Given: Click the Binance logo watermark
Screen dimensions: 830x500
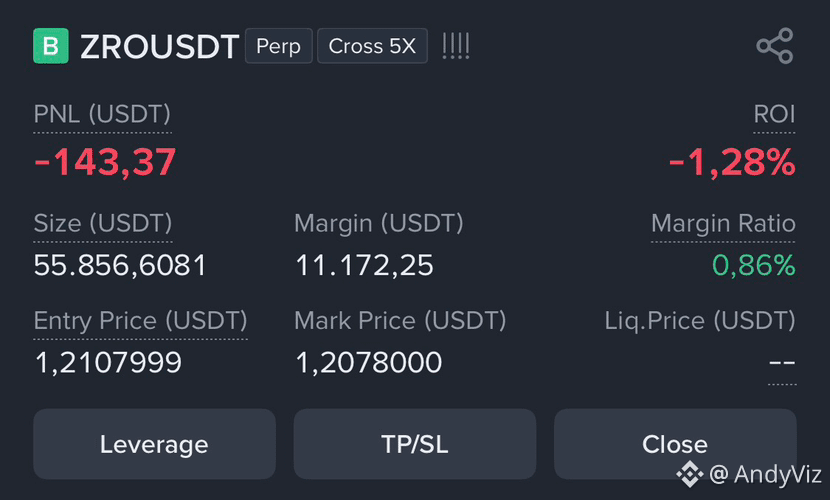Looking at the screenshot, I should point(690,474).
